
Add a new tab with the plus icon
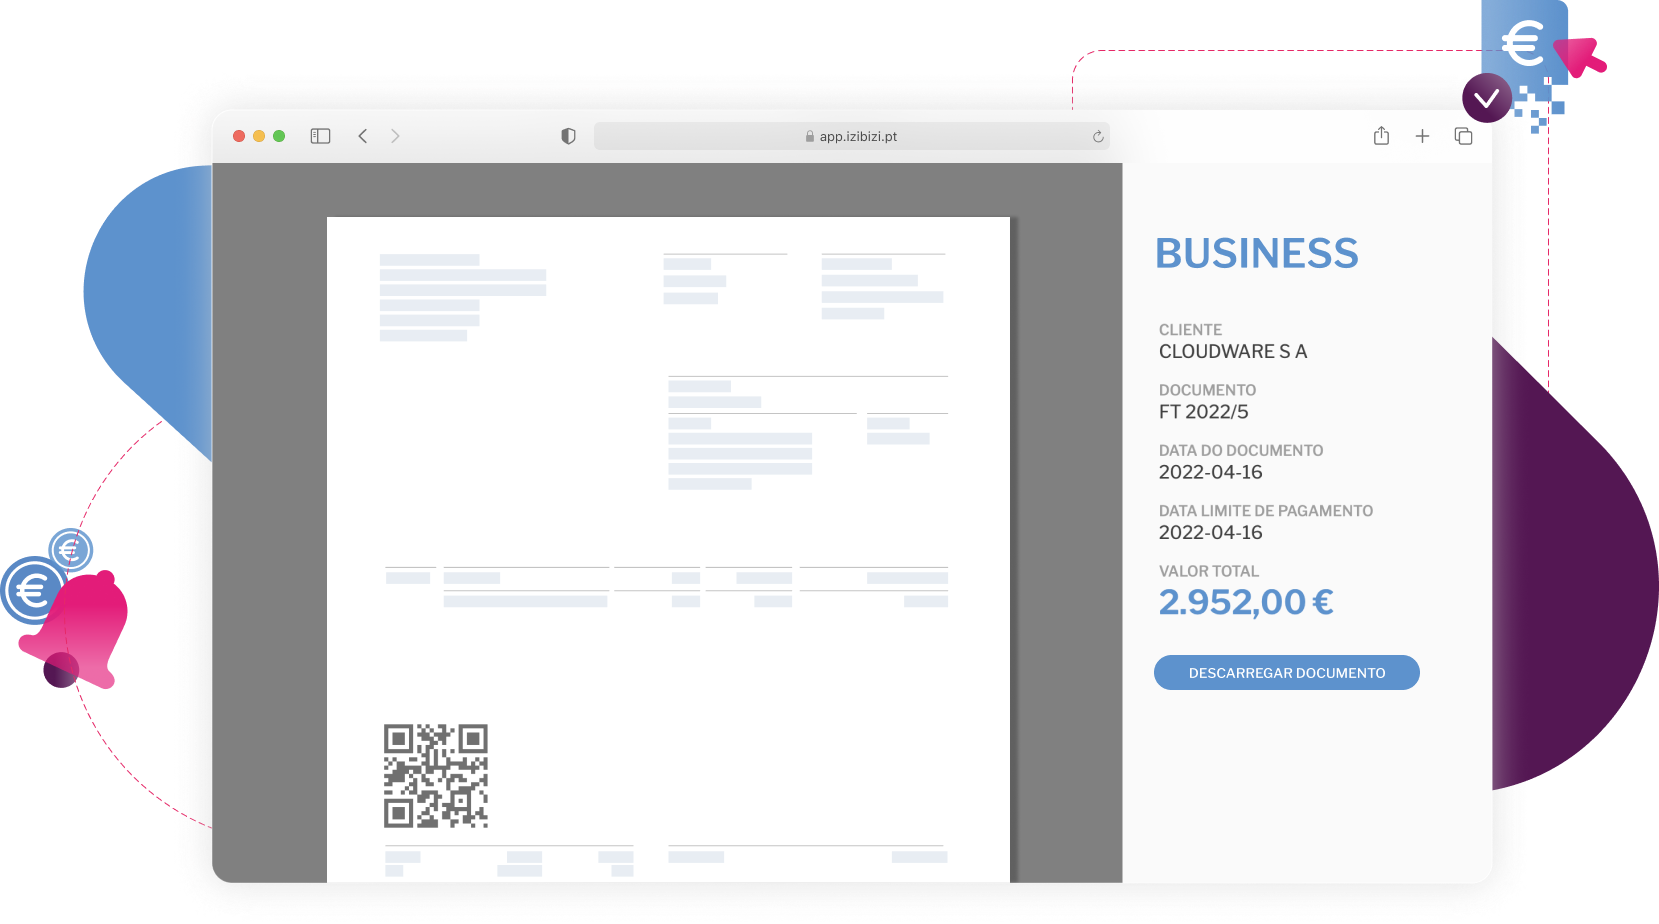[x=1422, y=136]
